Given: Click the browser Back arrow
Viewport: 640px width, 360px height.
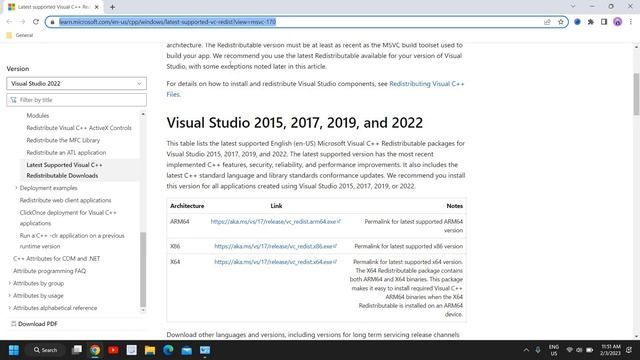Looking at the screenshot, I should (9, 22).
